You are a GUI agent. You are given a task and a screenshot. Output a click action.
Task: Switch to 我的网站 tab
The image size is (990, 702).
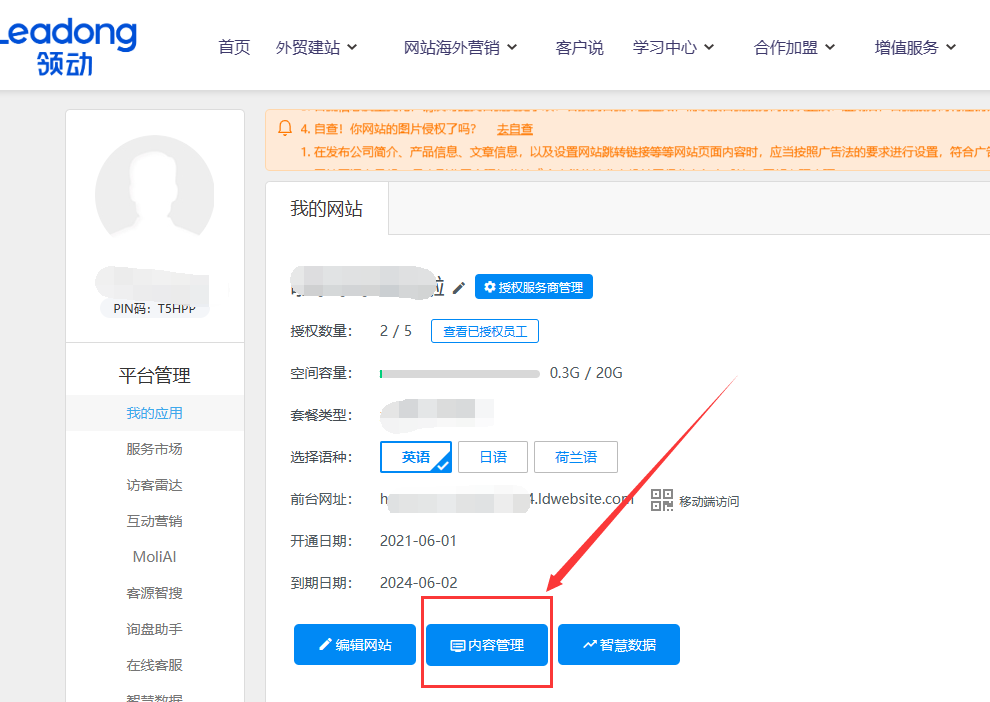coord(326,209)
